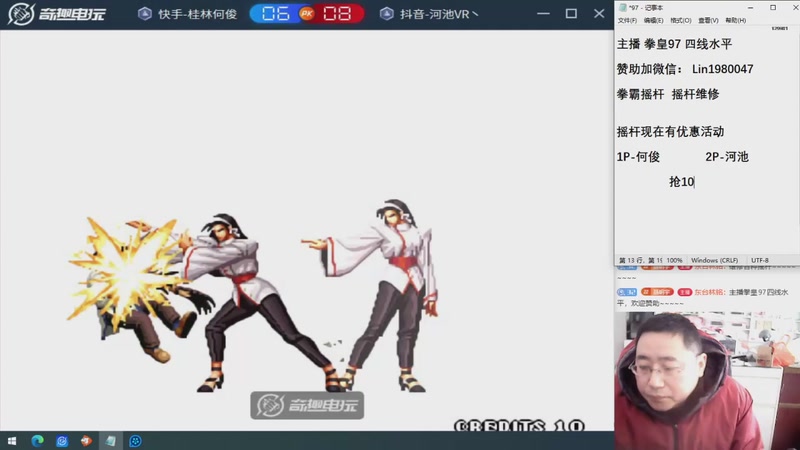The width and height of the screenshot is (800, 450).
Task: Open the 格式(O) menu in Notepad
Action: tap(681, 20)
